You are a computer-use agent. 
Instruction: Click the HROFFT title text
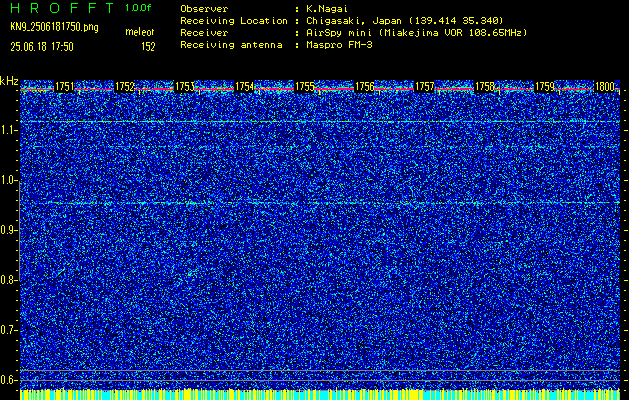click(62, 8)
